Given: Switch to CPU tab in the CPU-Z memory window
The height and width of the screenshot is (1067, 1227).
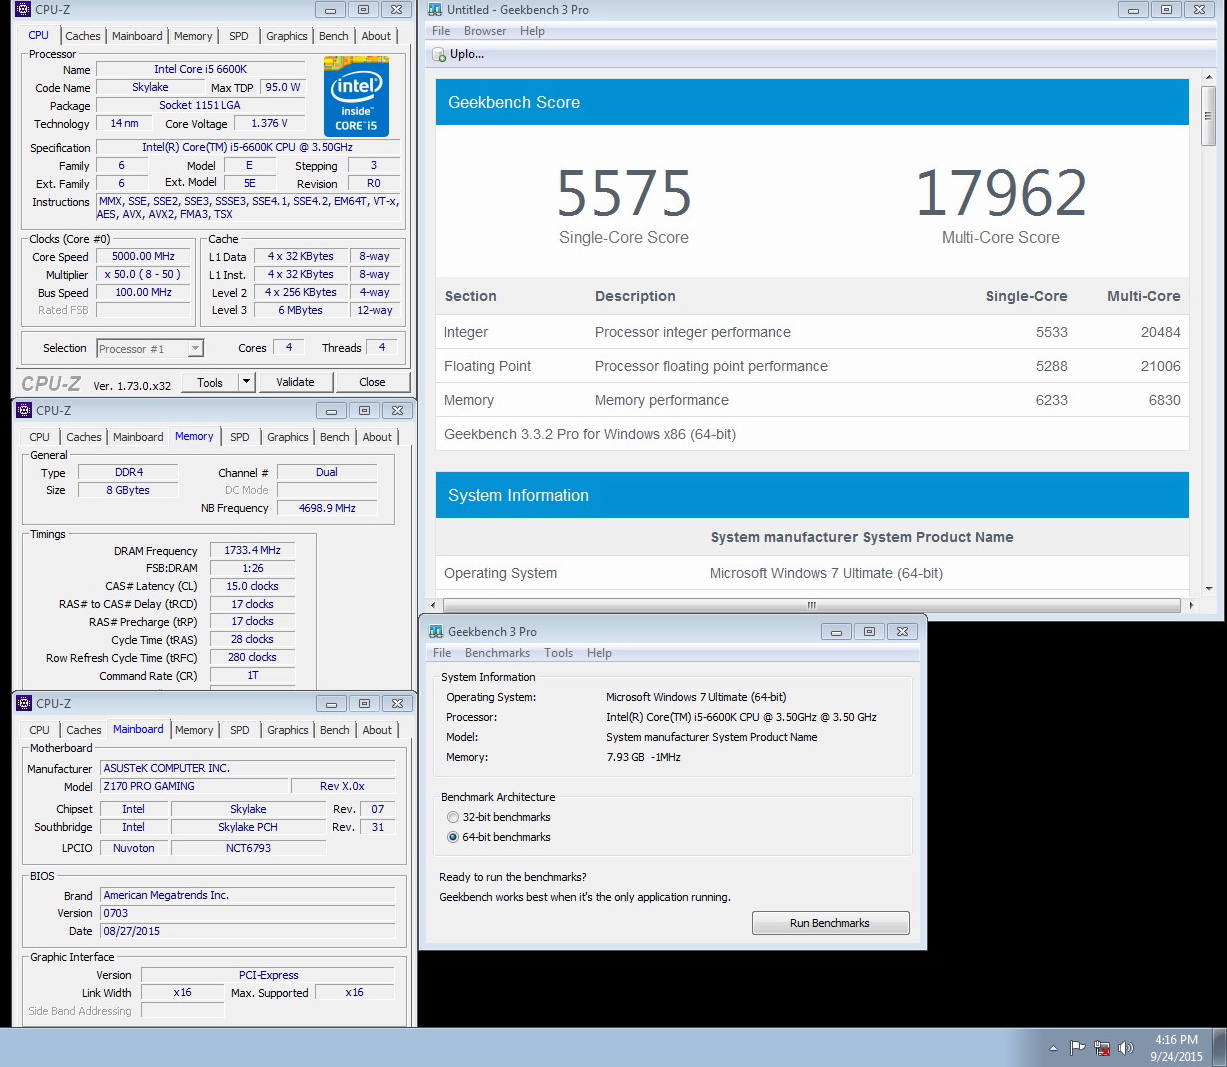Looking at the screenshot, I should (40, 437).
